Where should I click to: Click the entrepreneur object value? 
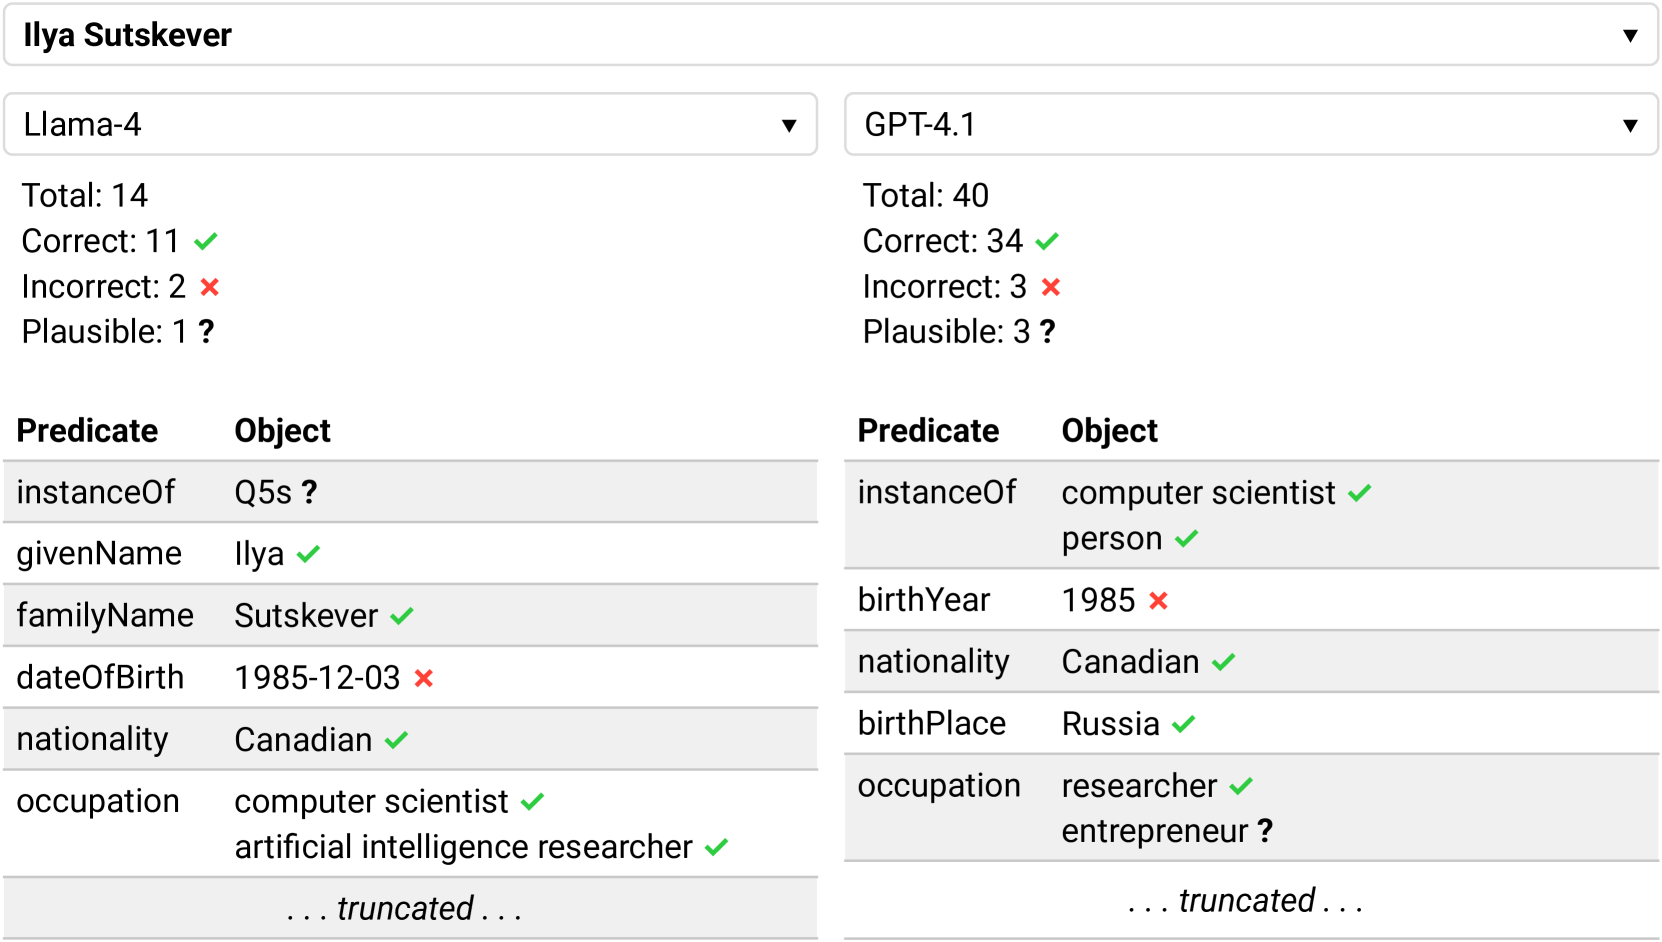coord(1154,831)
